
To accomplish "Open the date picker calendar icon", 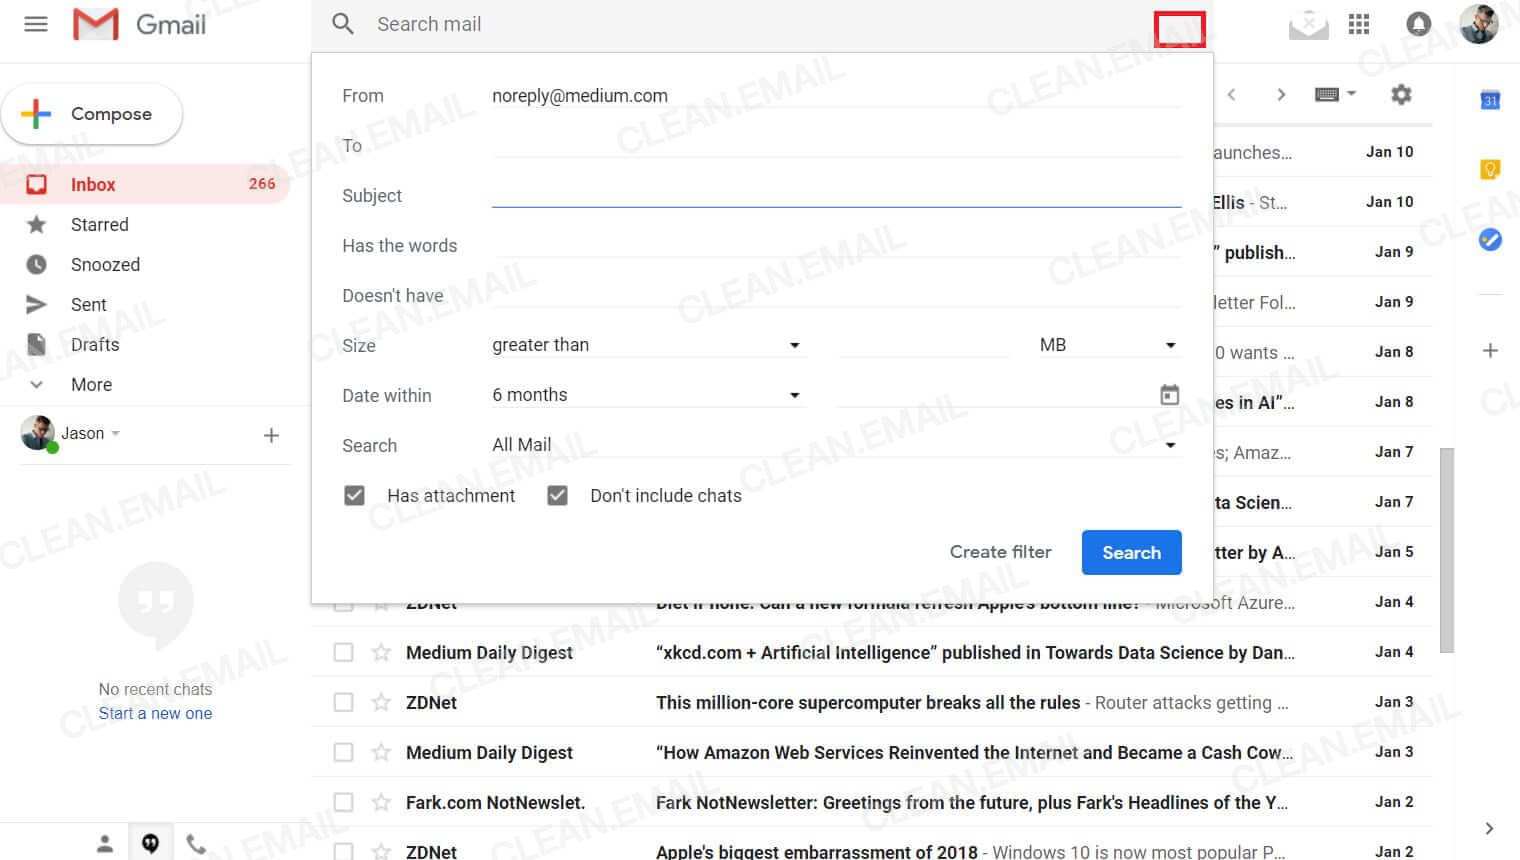I will point(1169,395).
